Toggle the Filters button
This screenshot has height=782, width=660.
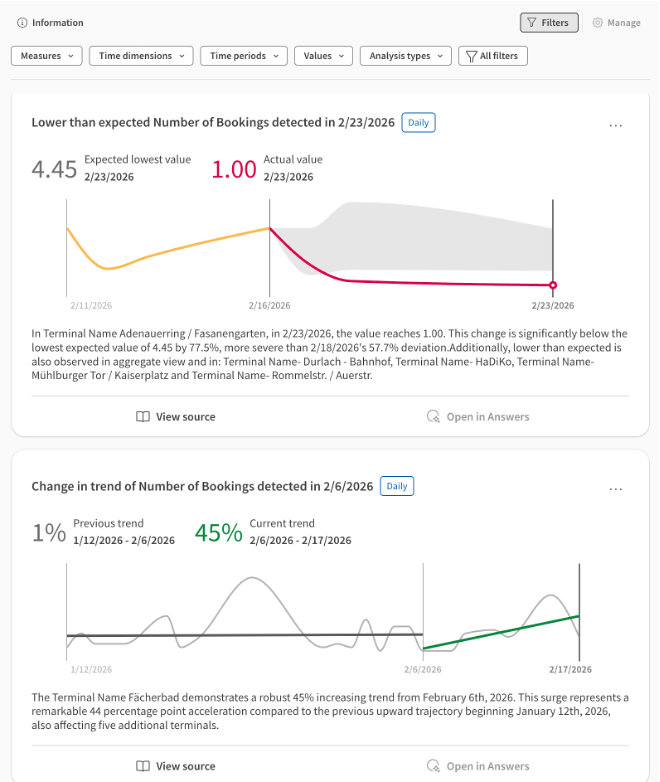549,23
